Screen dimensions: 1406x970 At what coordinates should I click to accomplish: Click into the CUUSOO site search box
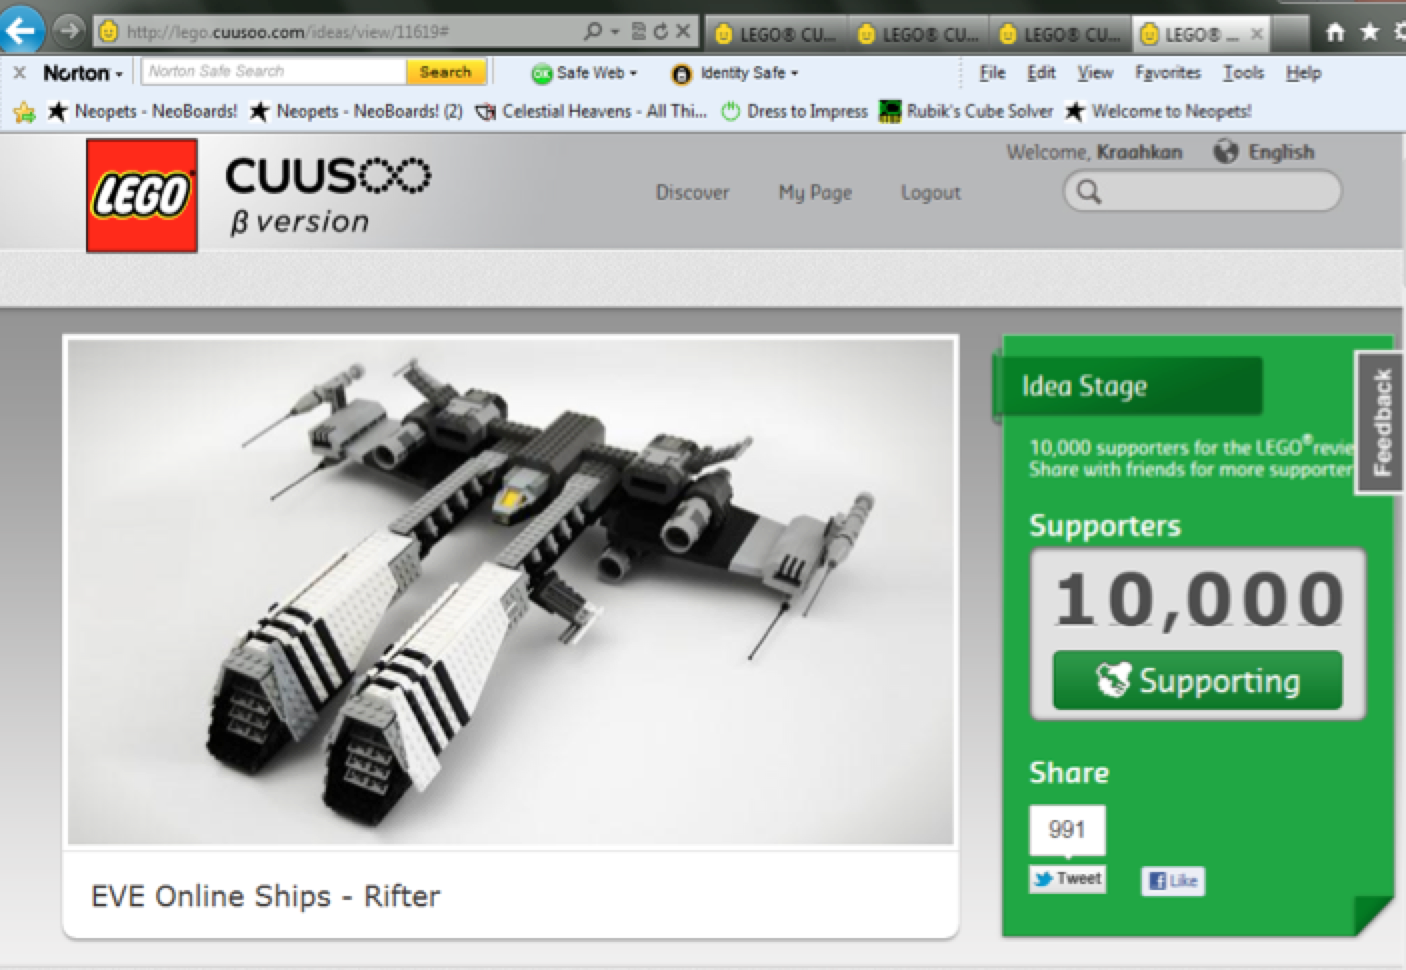click(1202, 191)
